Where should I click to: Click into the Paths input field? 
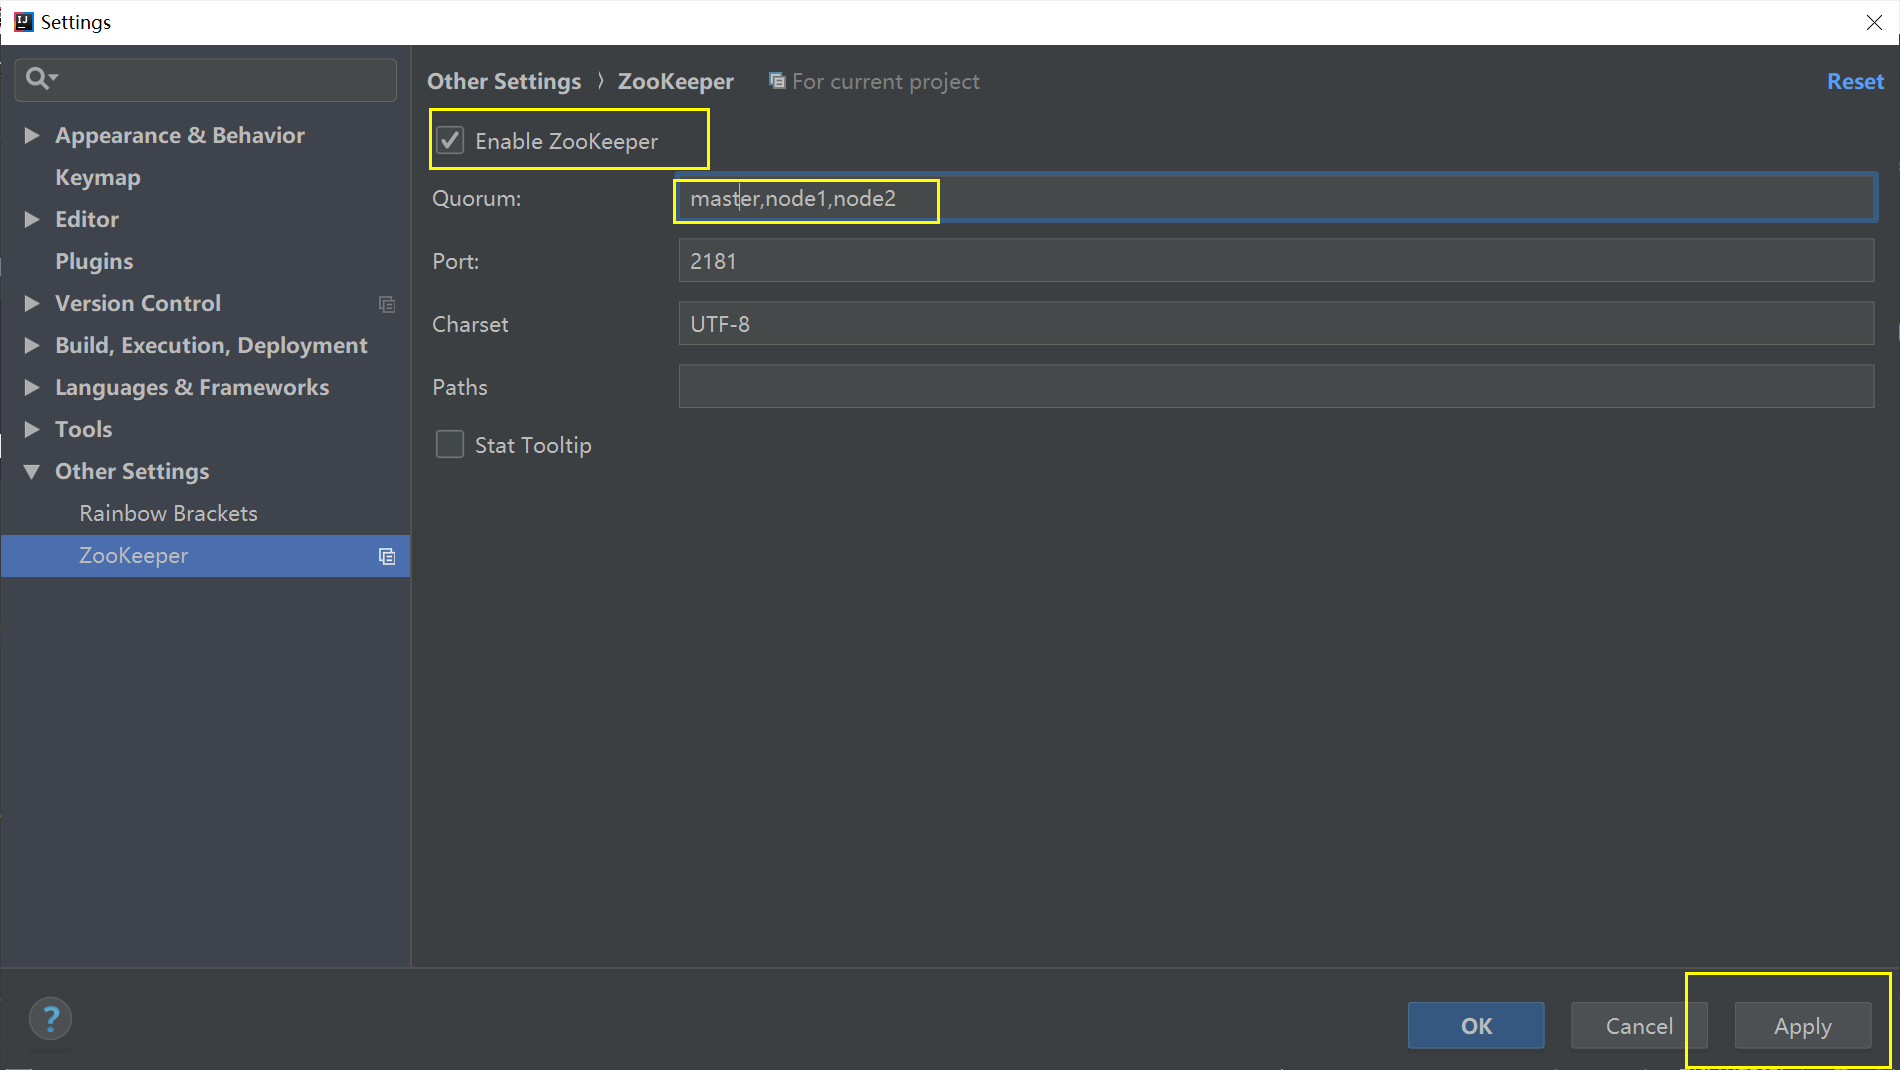[1275, 387]
